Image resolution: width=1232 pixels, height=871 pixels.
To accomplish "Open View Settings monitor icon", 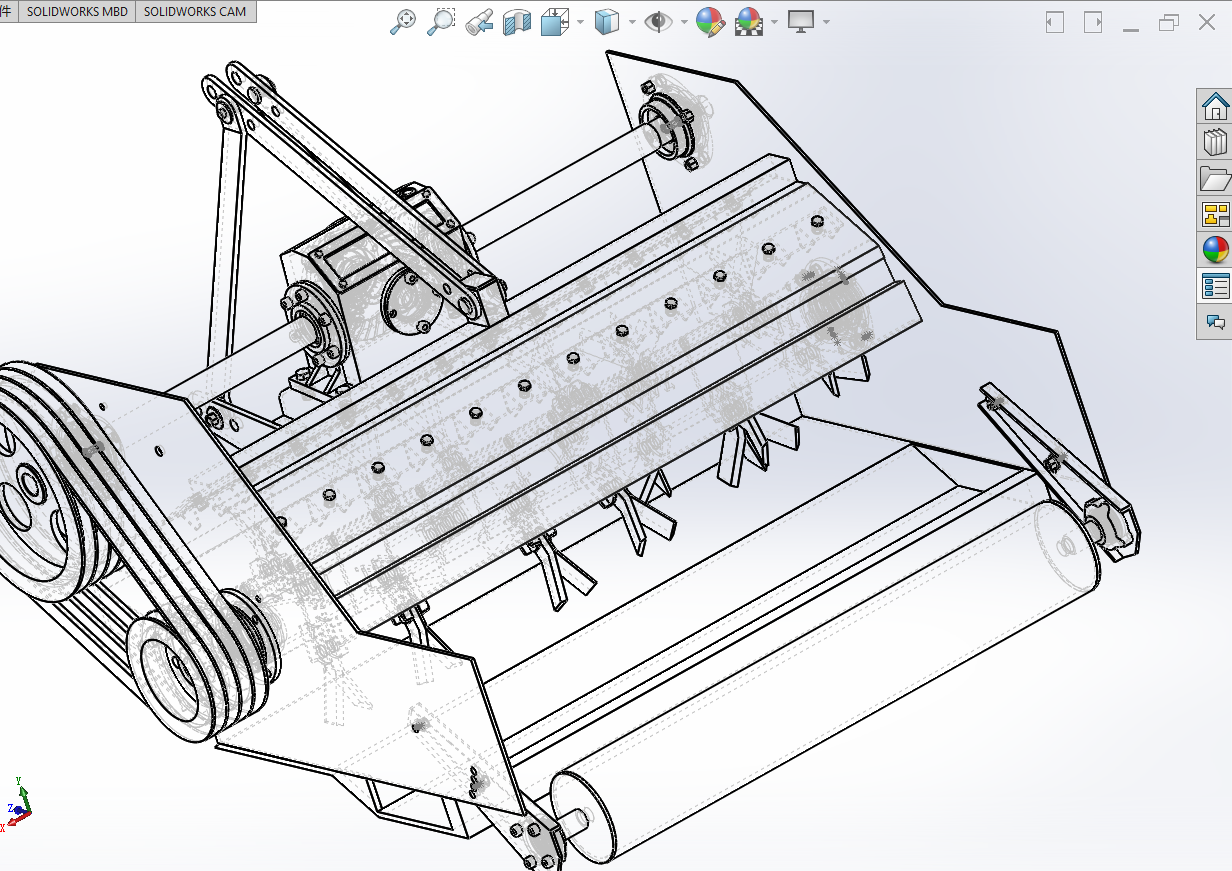I will (801, 22).
